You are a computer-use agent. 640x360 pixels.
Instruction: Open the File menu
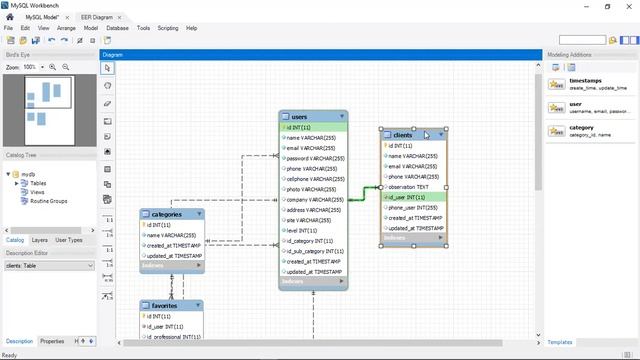(x=8, y=28)
